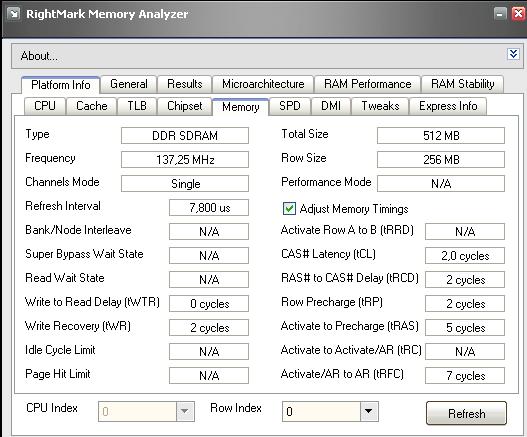Viewport: 527px width, 437px height.
Task: Select the Microarchitecture tab
Action: tap(263, 84)
